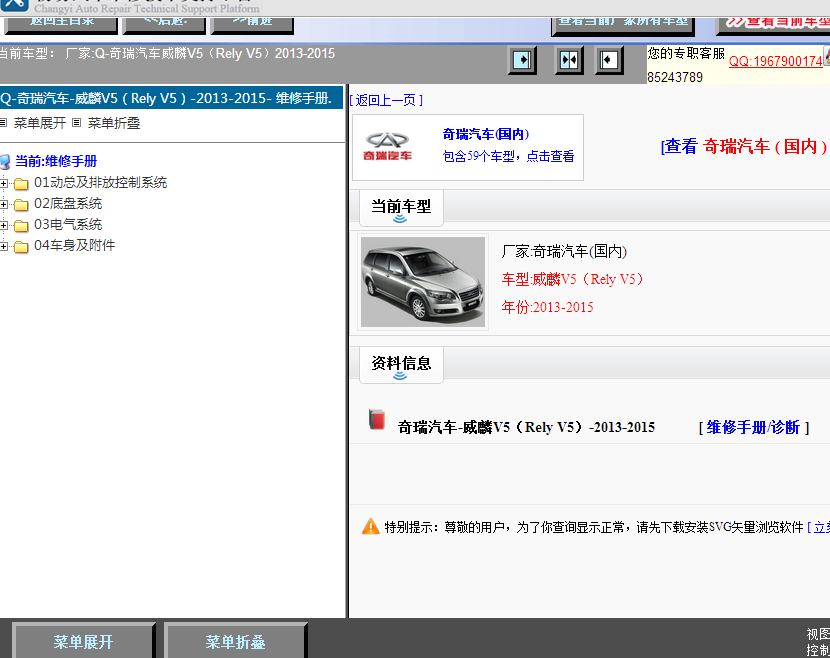Viewport: 830px width, 658px height.
Task: Click the blue 维修手册 header bar in left panel
Action: (x=172, y=98)
